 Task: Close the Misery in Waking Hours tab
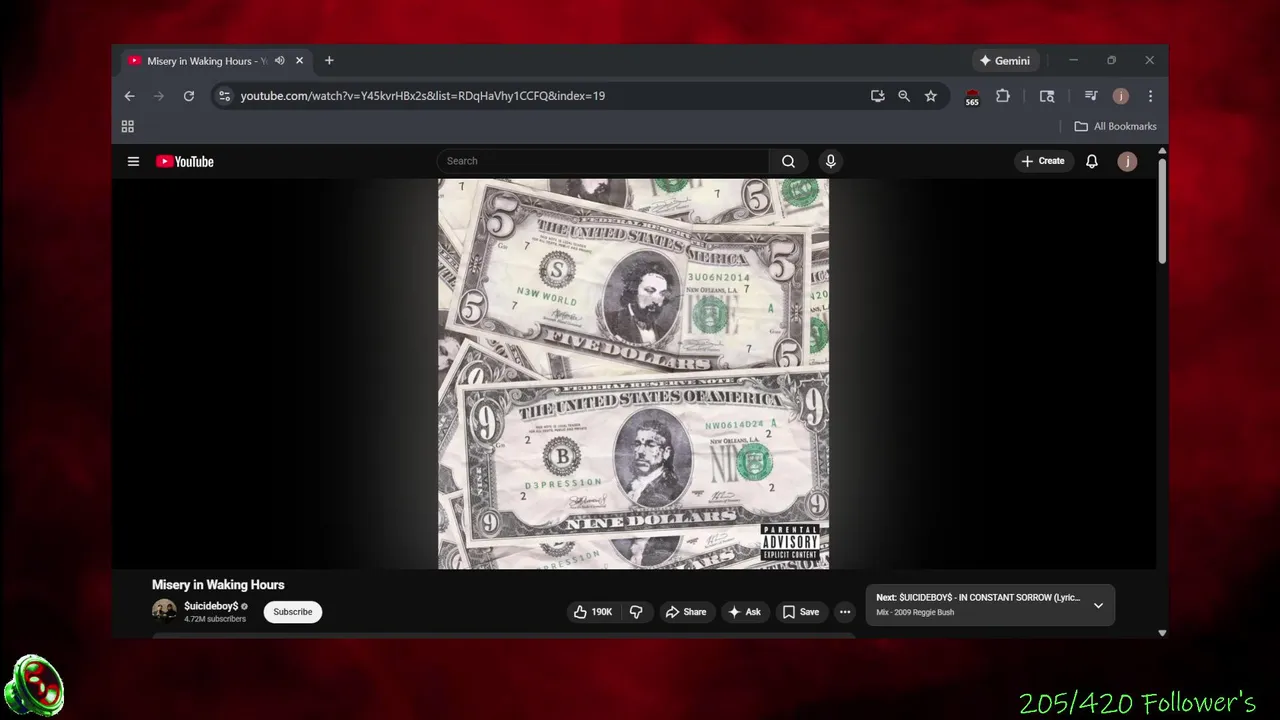(x=299, y=61)
